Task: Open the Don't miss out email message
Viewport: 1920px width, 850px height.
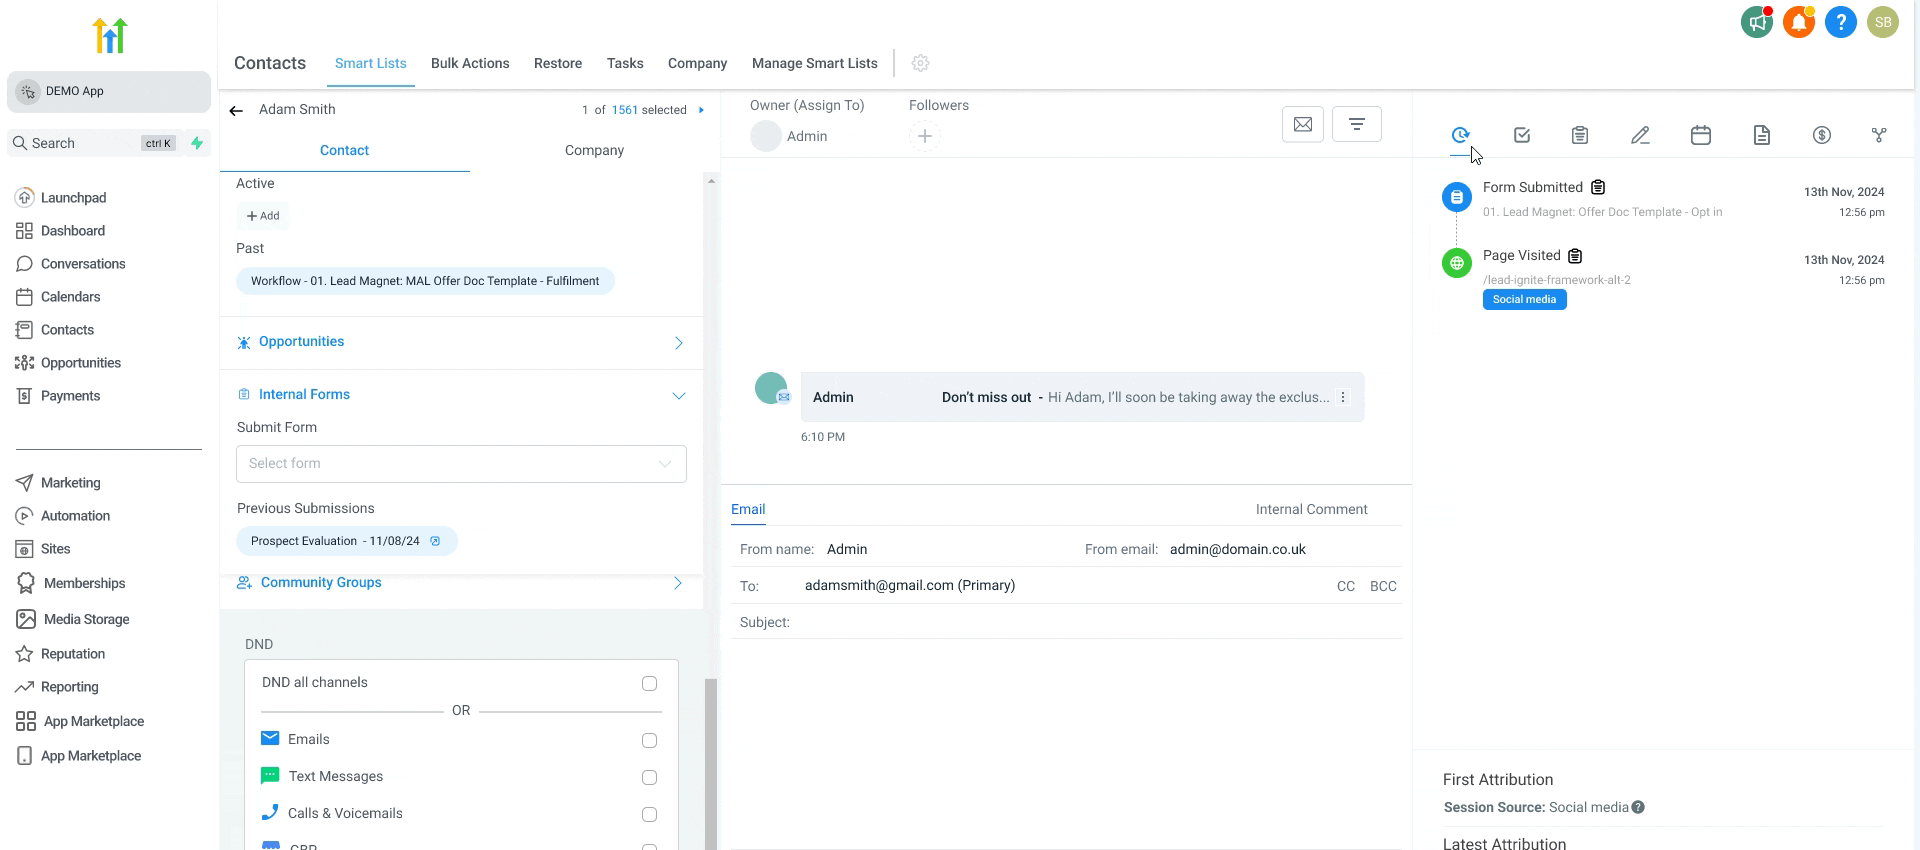Action: pyautogui.click(x=1082, y=397)
